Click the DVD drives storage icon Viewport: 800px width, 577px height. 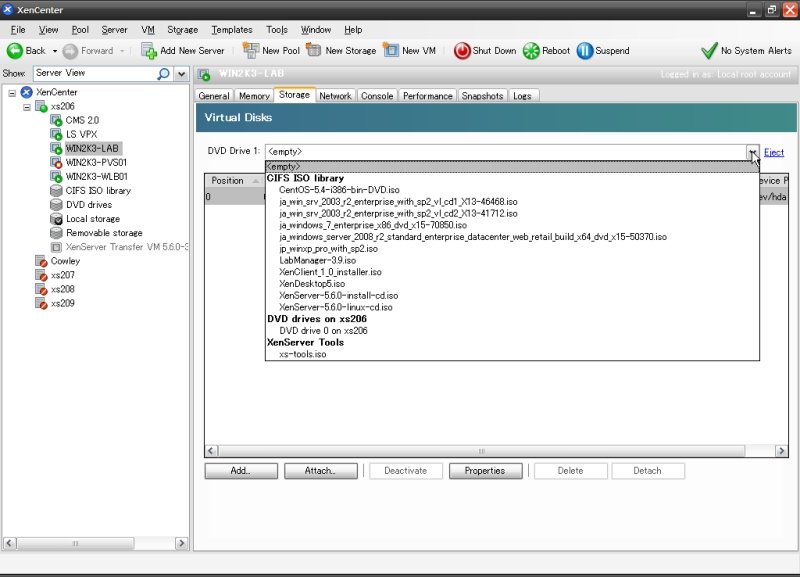click(x=56, y=205)
